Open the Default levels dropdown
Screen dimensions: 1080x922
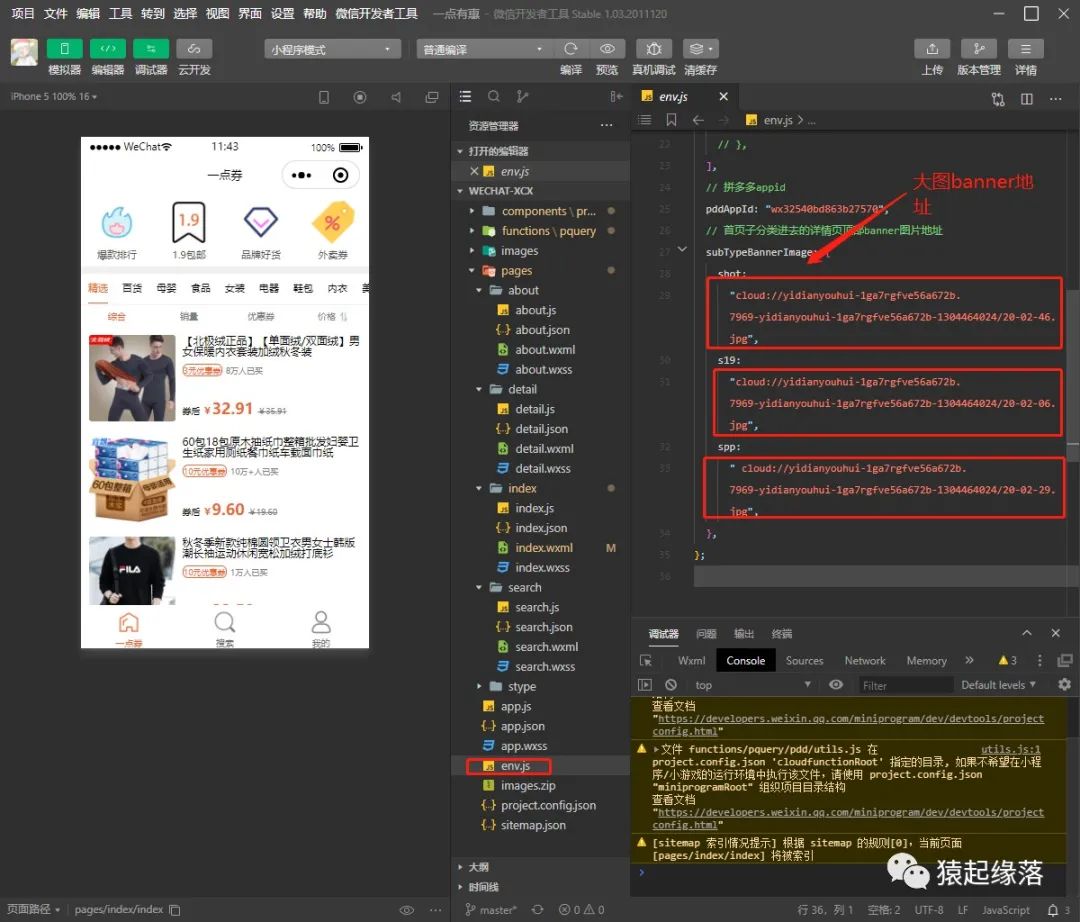[998, 685]
